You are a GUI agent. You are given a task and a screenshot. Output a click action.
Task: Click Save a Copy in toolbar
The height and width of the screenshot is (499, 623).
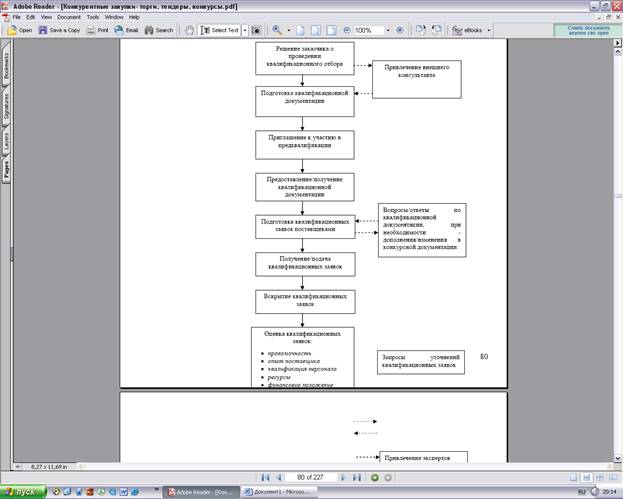(x=58, y=30)
